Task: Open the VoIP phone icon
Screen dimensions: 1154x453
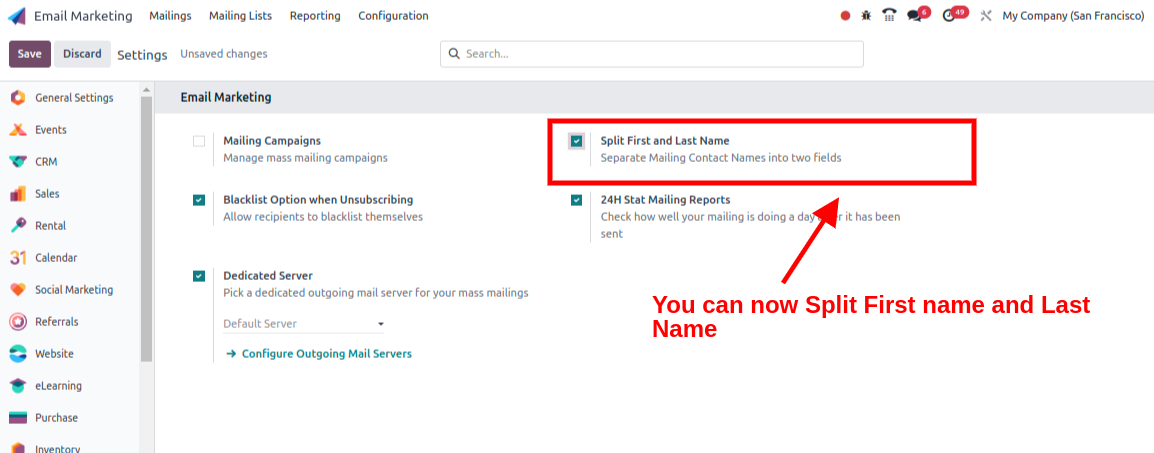Action: point(889,15)
